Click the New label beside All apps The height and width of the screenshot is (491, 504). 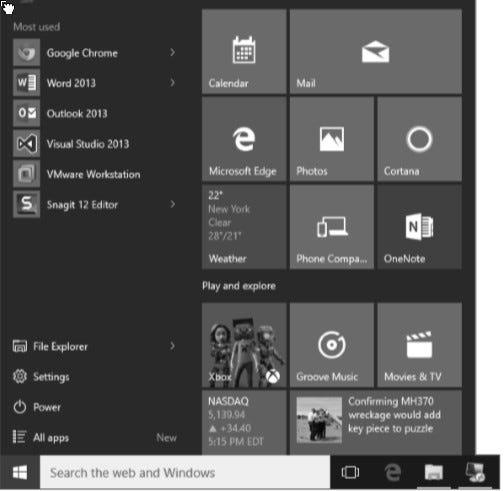166,437
